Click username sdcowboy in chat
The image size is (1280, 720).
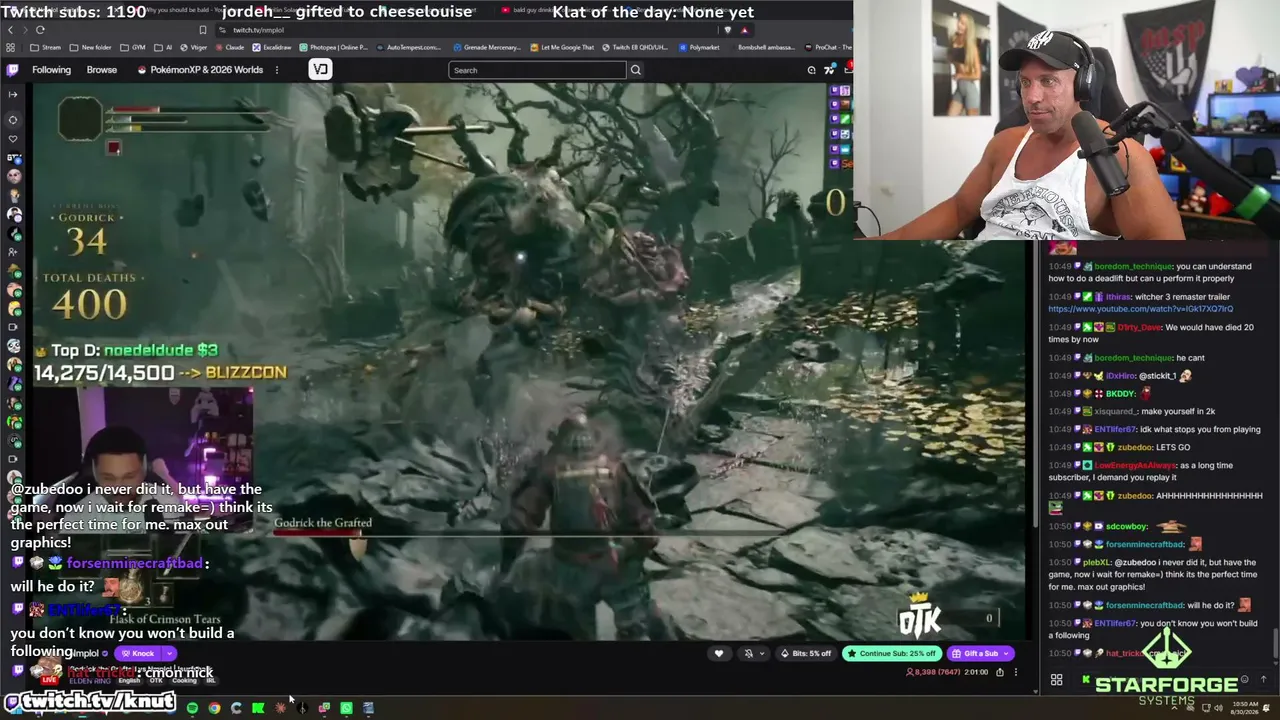click(1126, 526)
